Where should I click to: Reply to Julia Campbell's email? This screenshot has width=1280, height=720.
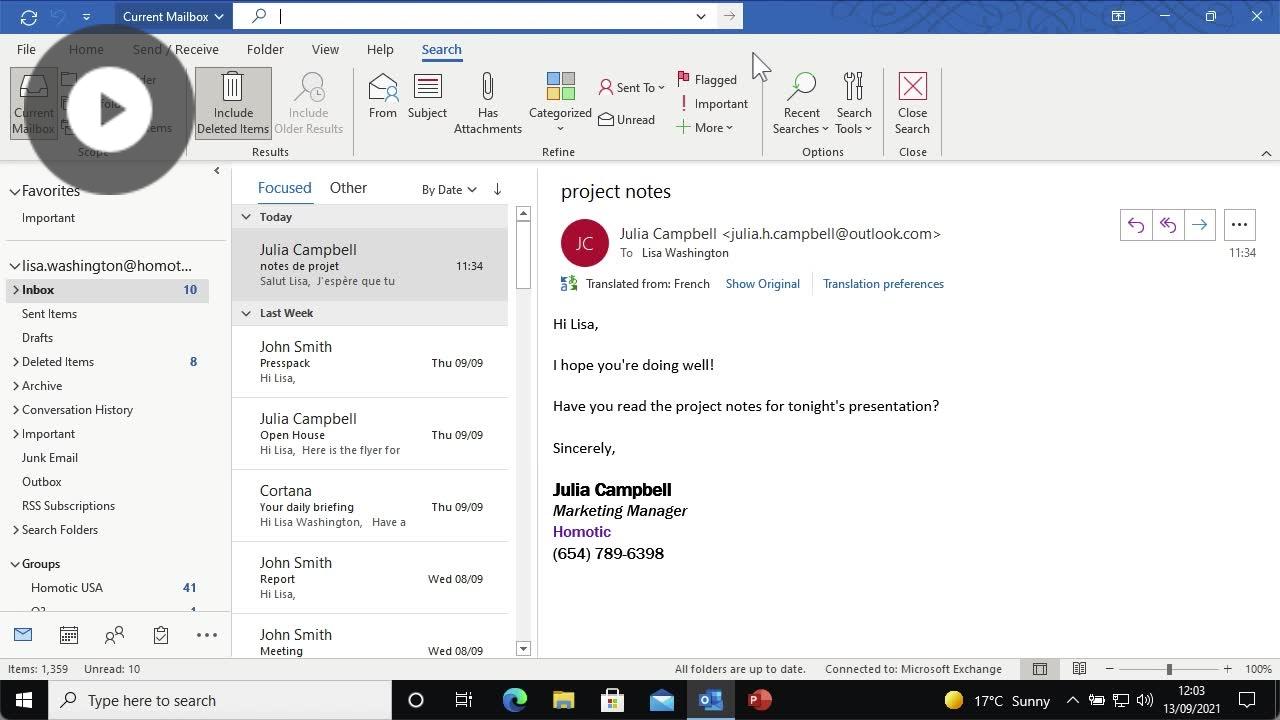1136,224
